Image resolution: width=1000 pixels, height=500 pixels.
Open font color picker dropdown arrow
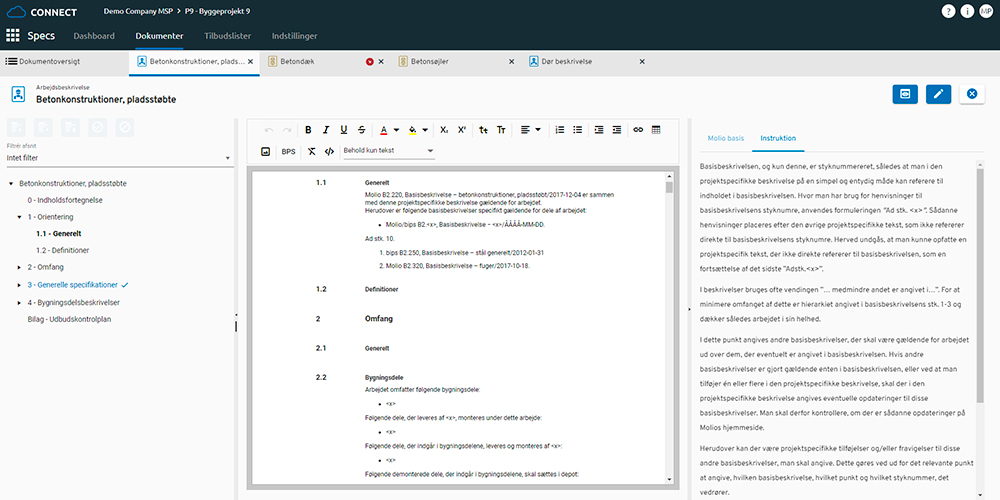[397, 130]
